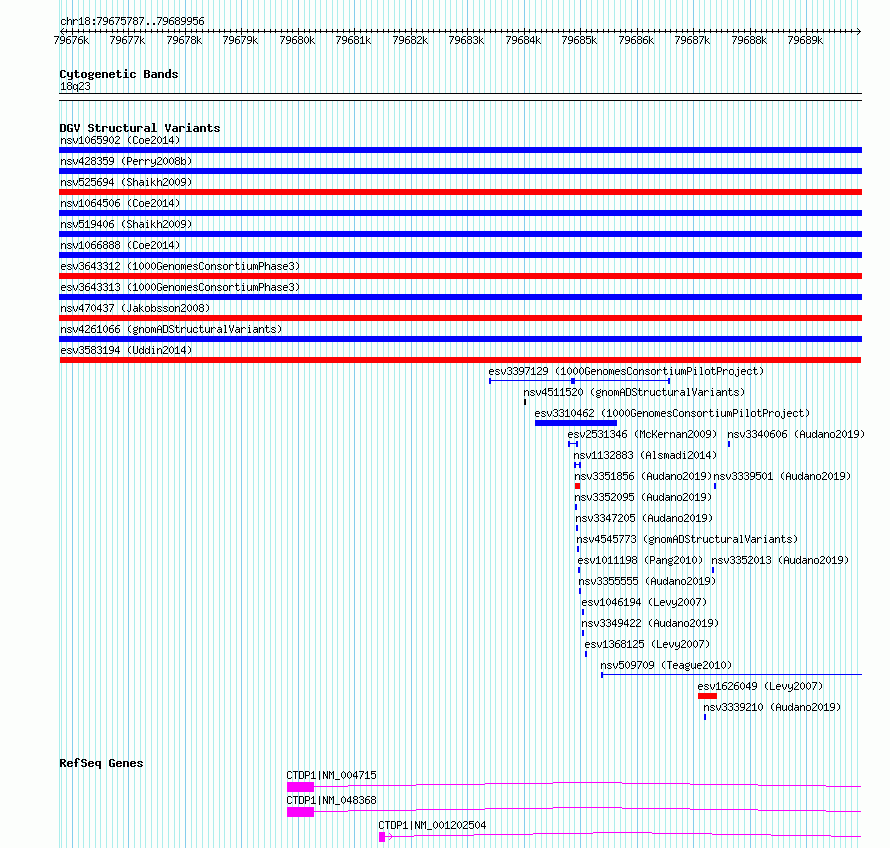Open esv1046194 (Levy2007) label
Viewport: 890px width, 848px height.
[644, 602]
